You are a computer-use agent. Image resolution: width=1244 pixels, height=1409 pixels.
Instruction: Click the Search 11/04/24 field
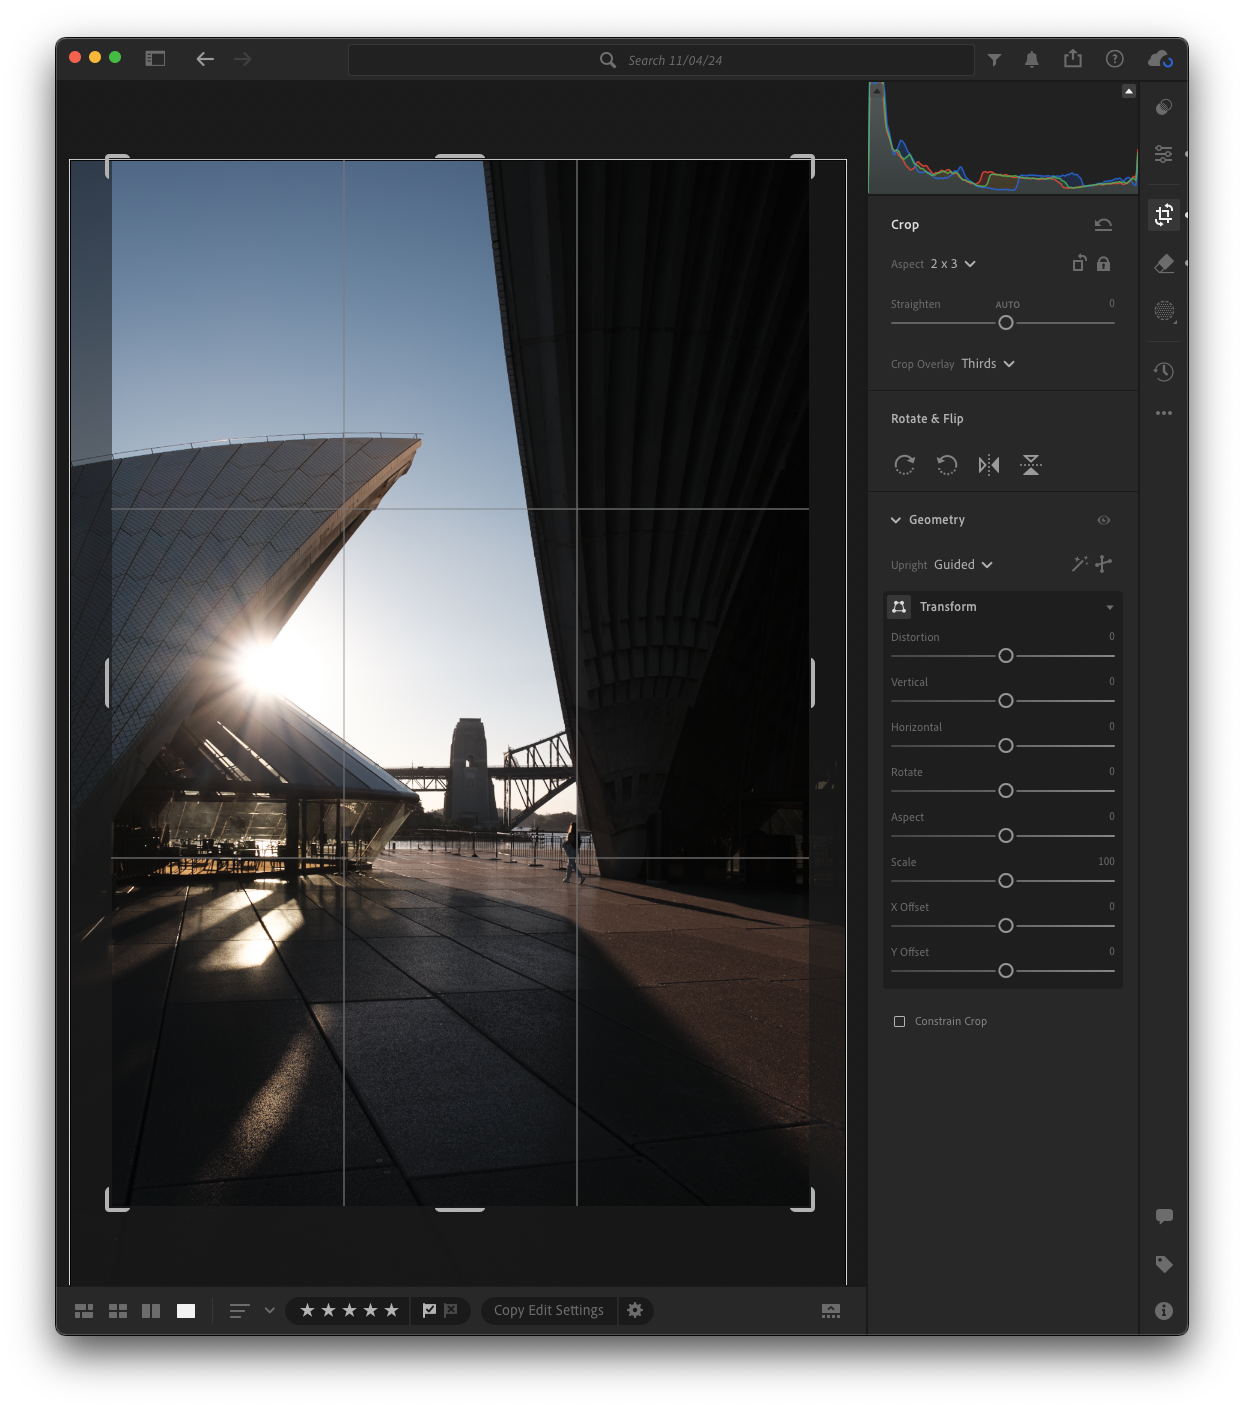pyautogui.click(x=661, y=60)
